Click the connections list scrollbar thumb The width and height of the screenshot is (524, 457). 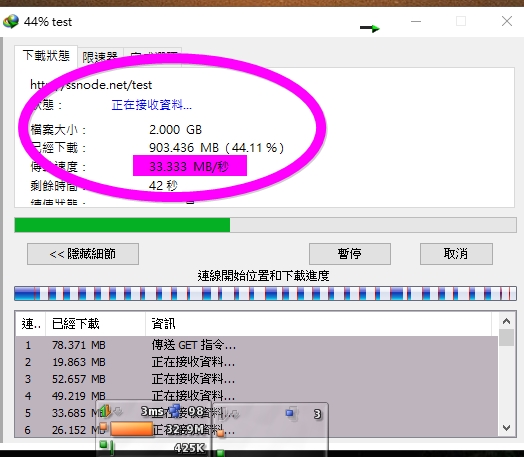point(506,337)
